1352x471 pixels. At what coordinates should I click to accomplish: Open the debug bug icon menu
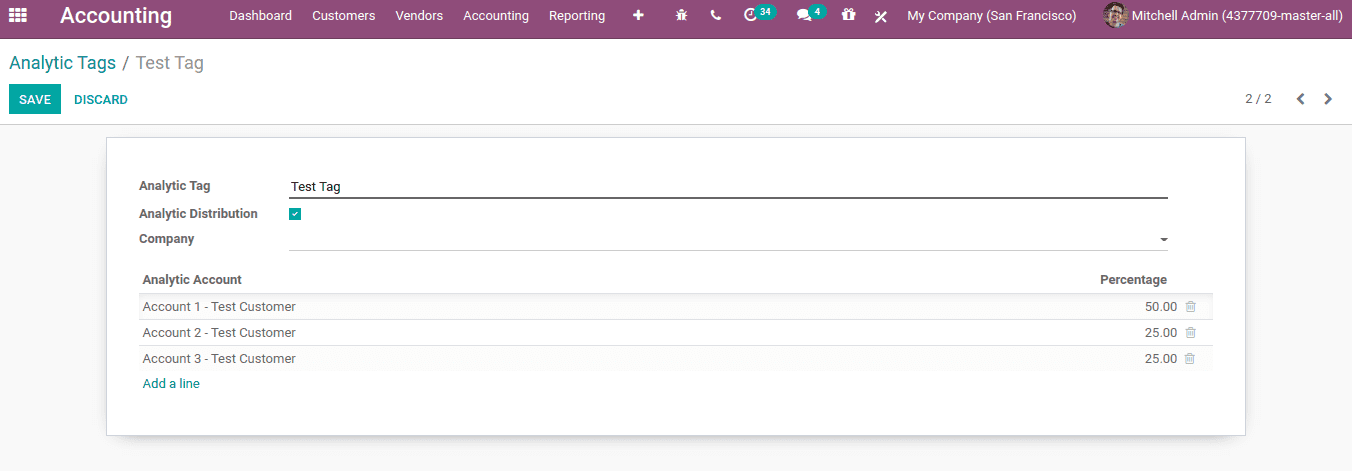tap(682, 16)
